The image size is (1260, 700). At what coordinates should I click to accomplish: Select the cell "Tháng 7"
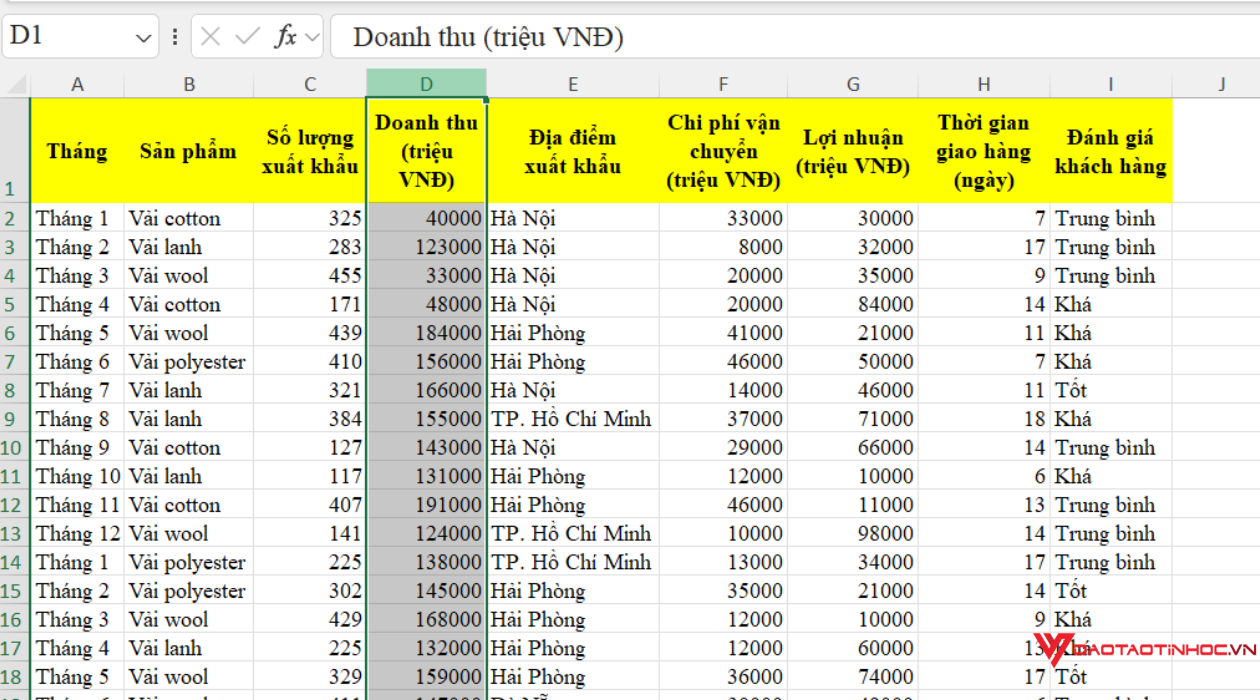tap(77, 390)
